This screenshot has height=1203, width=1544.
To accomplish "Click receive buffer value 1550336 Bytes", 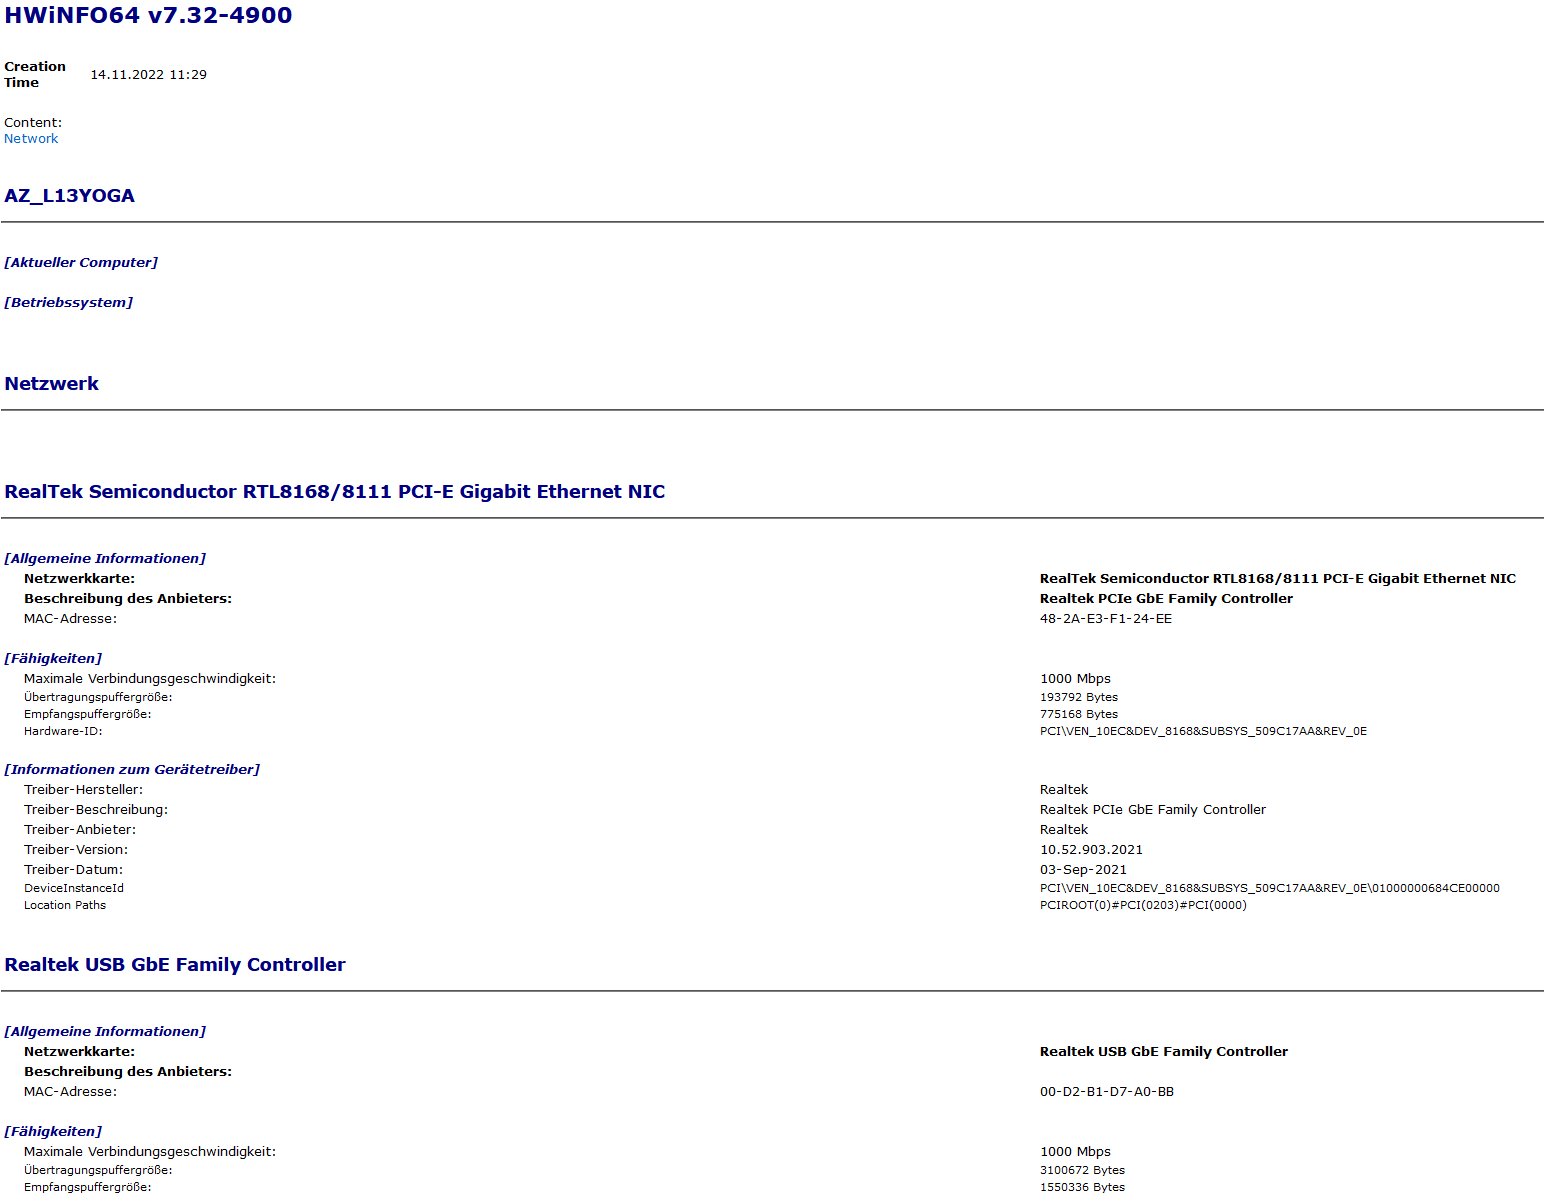I will tap(1082, 1188).
